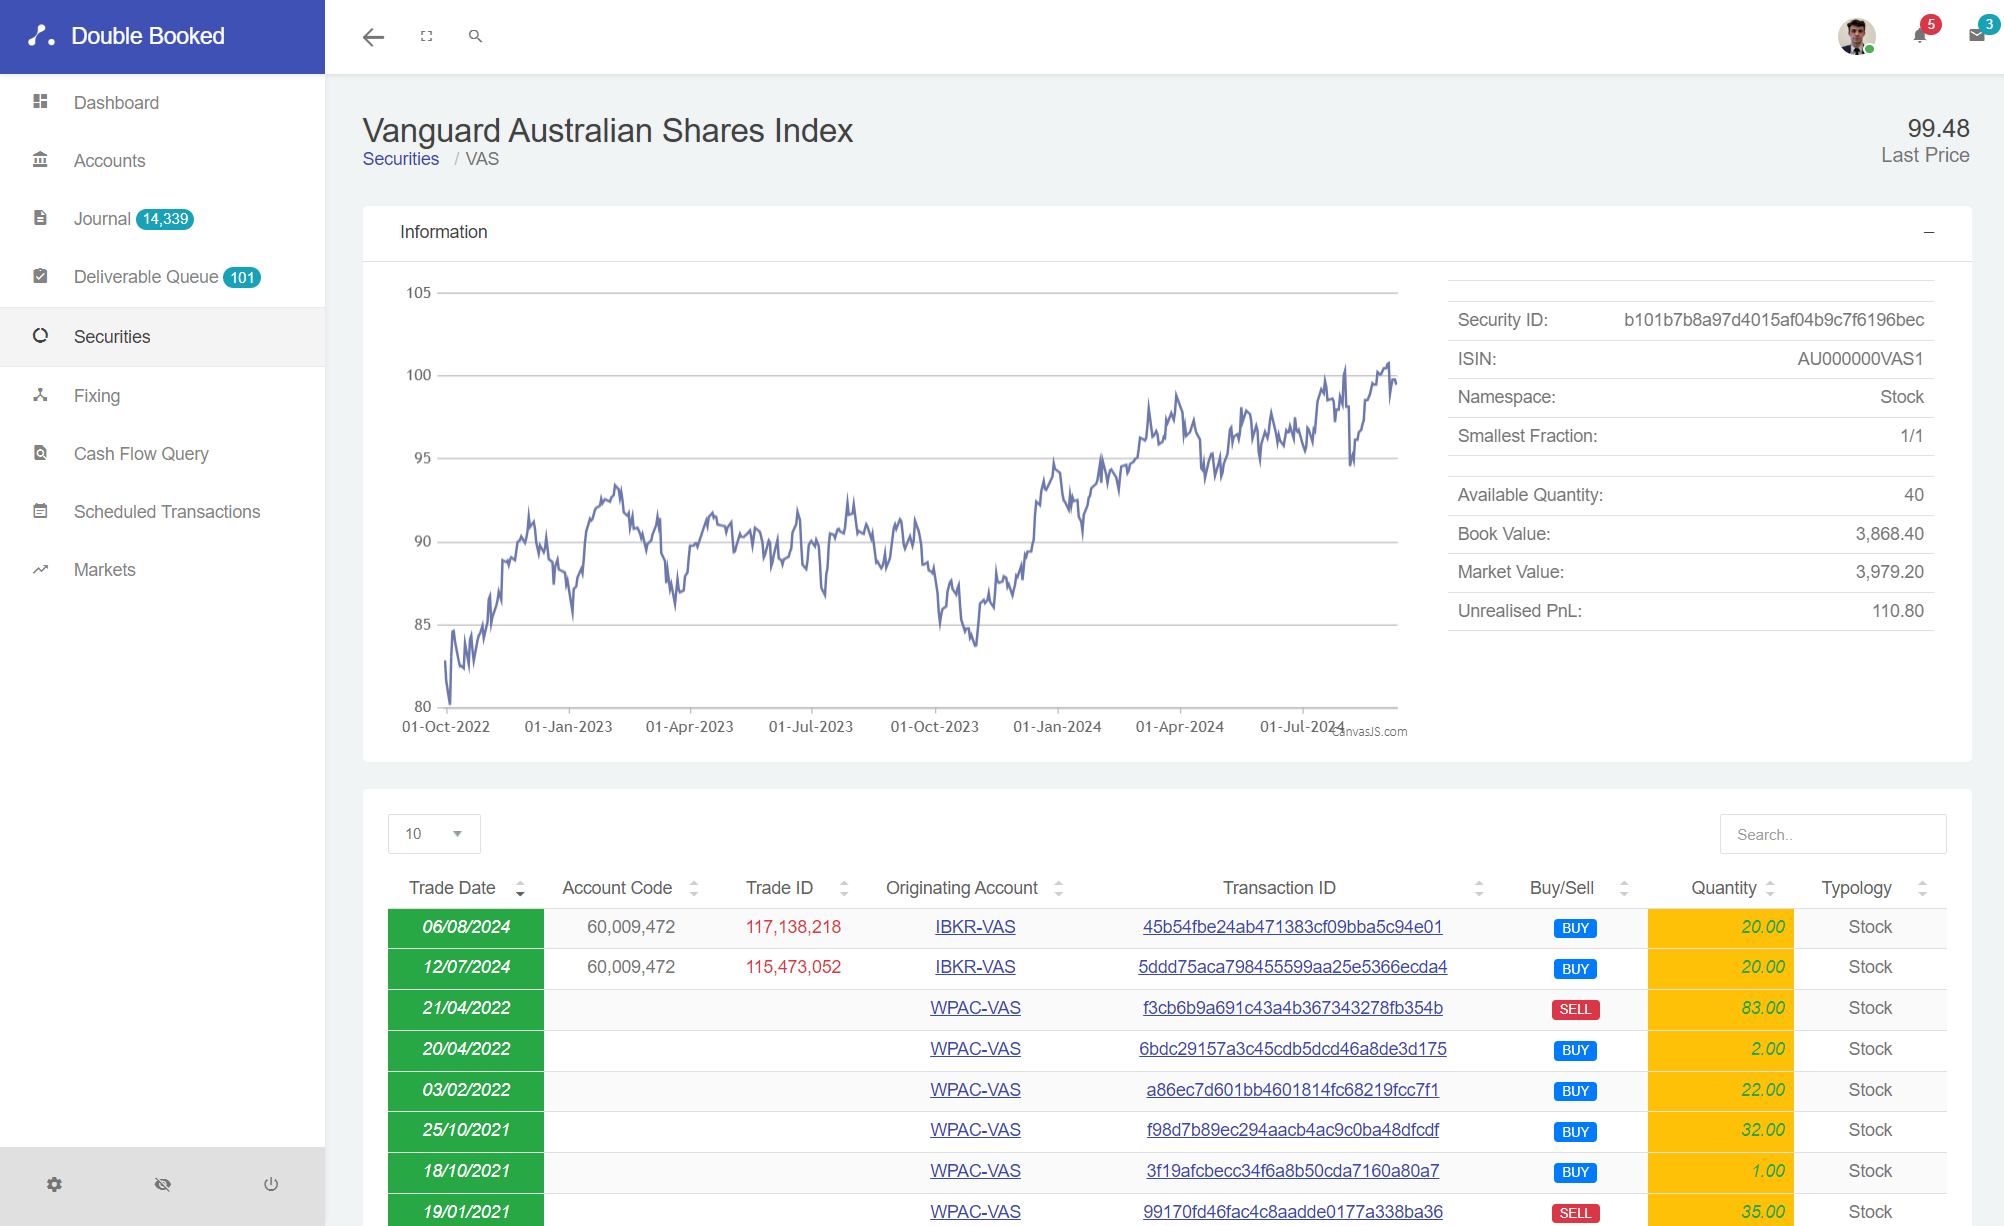Viewport: 2004px width, 1226px height.
Task: Open the Dashboard grid icon
Action: pos(40,101)
